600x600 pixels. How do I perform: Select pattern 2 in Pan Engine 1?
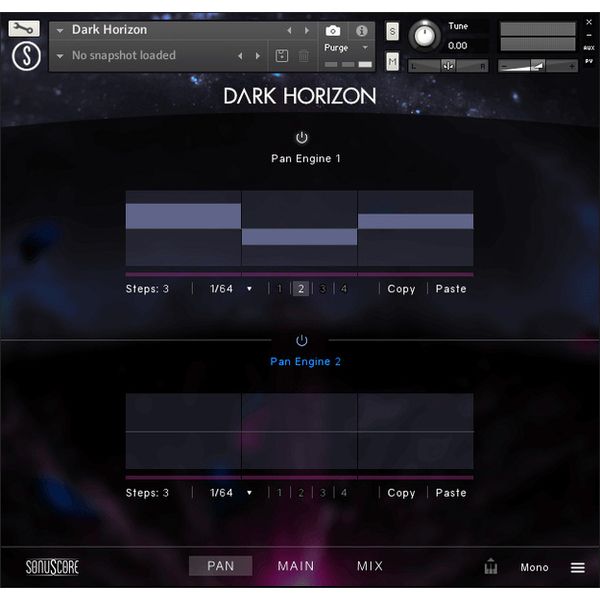(301, 289)
